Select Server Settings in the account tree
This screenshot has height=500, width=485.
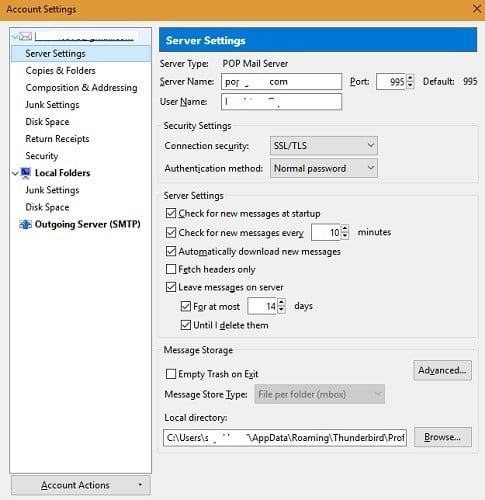pyautogui.click(x=81, y=54)
